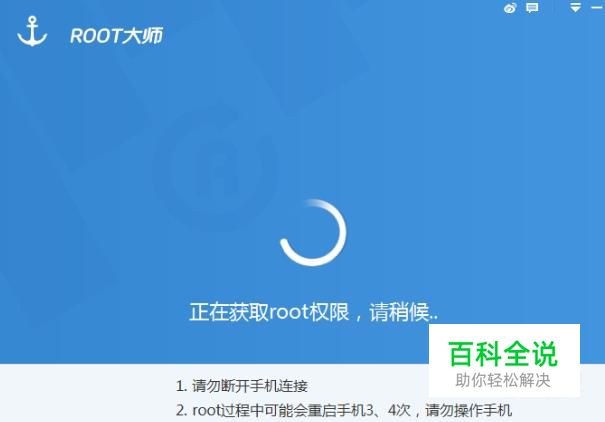The width and height of the screenshot is (605, 422).
Task: Minimize the ROOT大师 window
Action: click(x=598, y=7)
